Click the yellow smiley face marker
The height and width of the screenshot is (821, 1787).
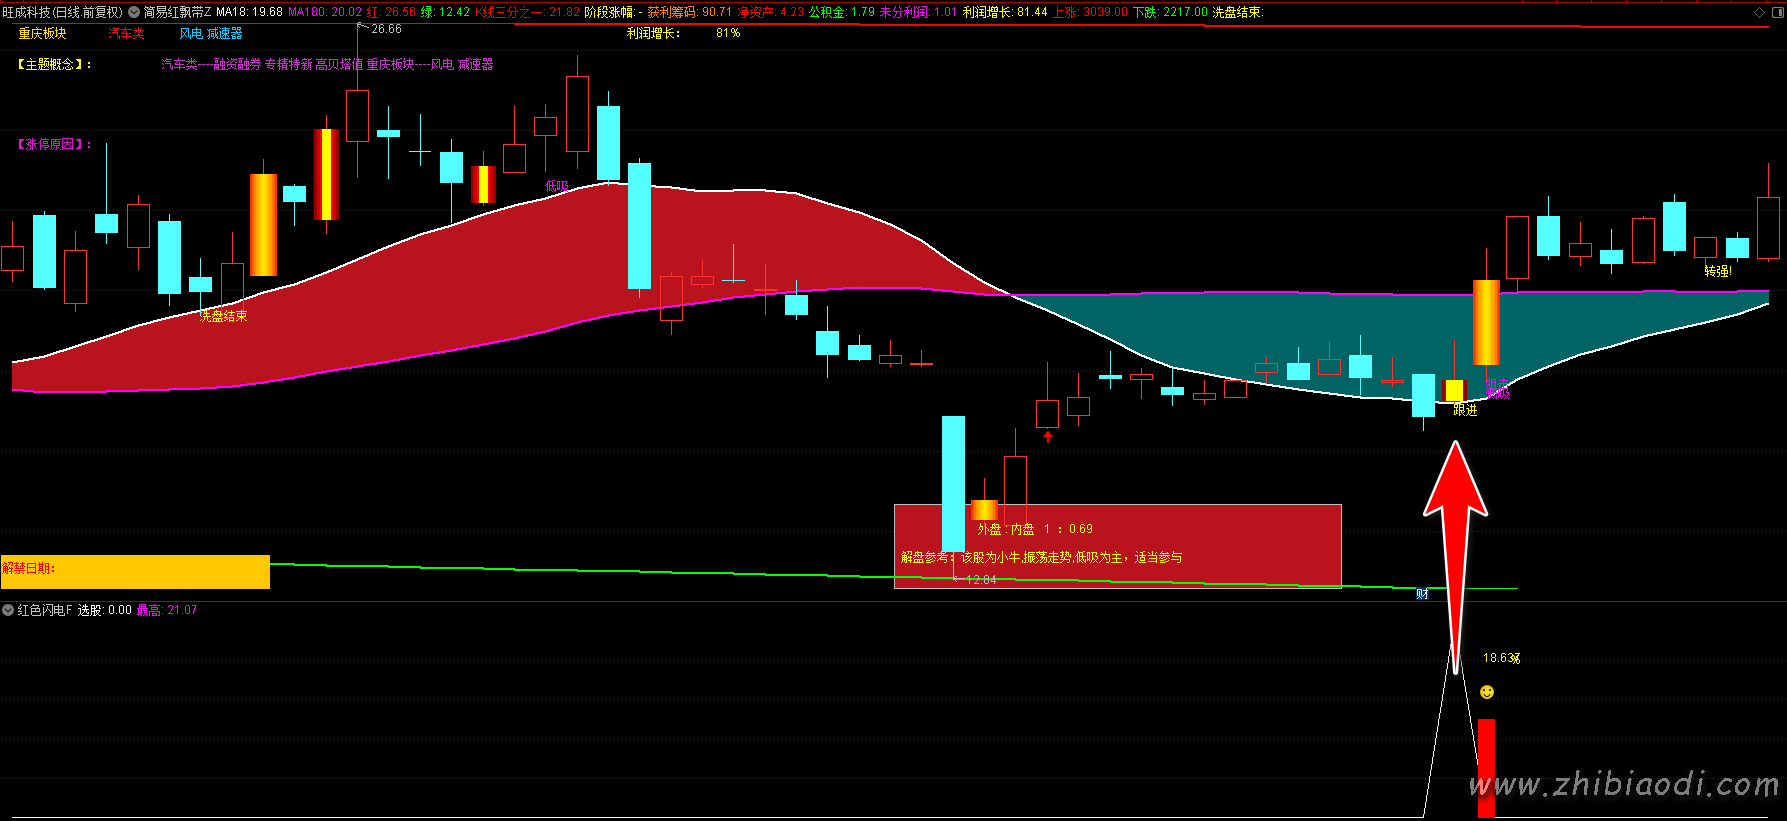point(1487,692)
